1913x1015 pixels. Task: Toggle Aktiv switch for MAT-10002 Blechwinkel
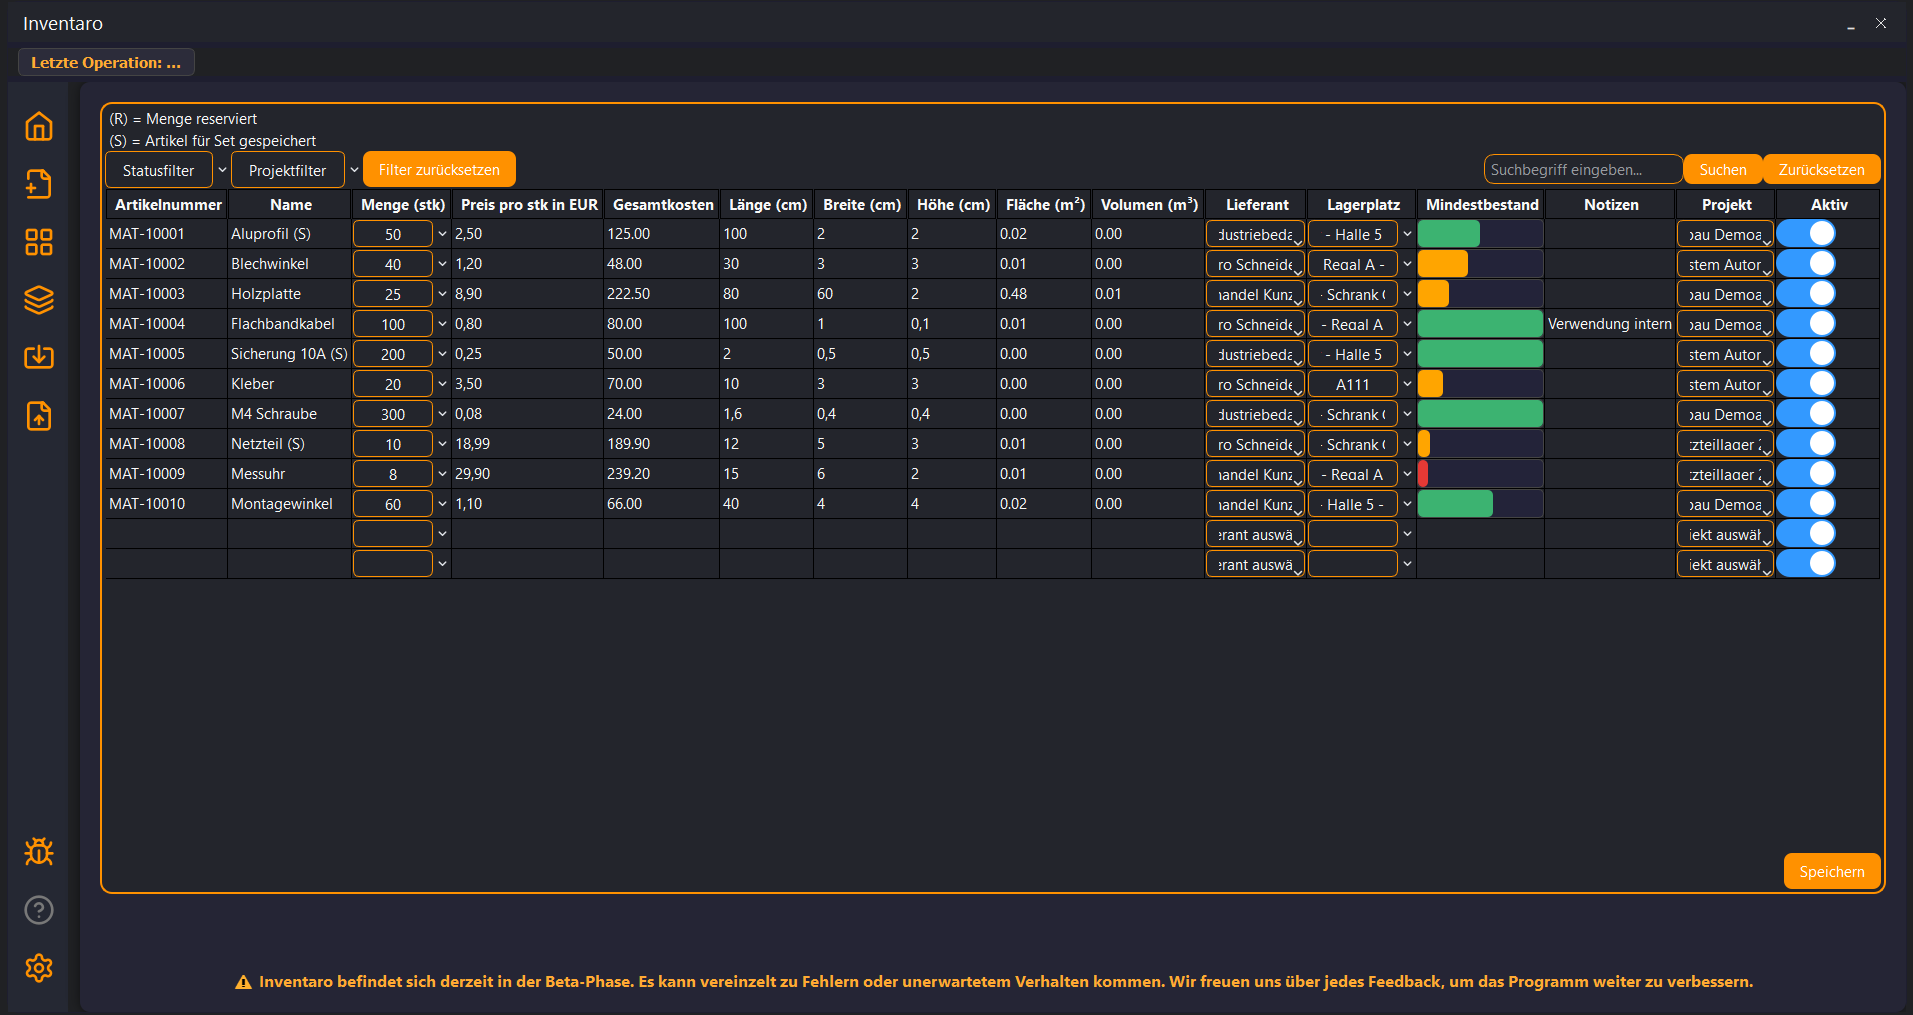point(1806,264)
